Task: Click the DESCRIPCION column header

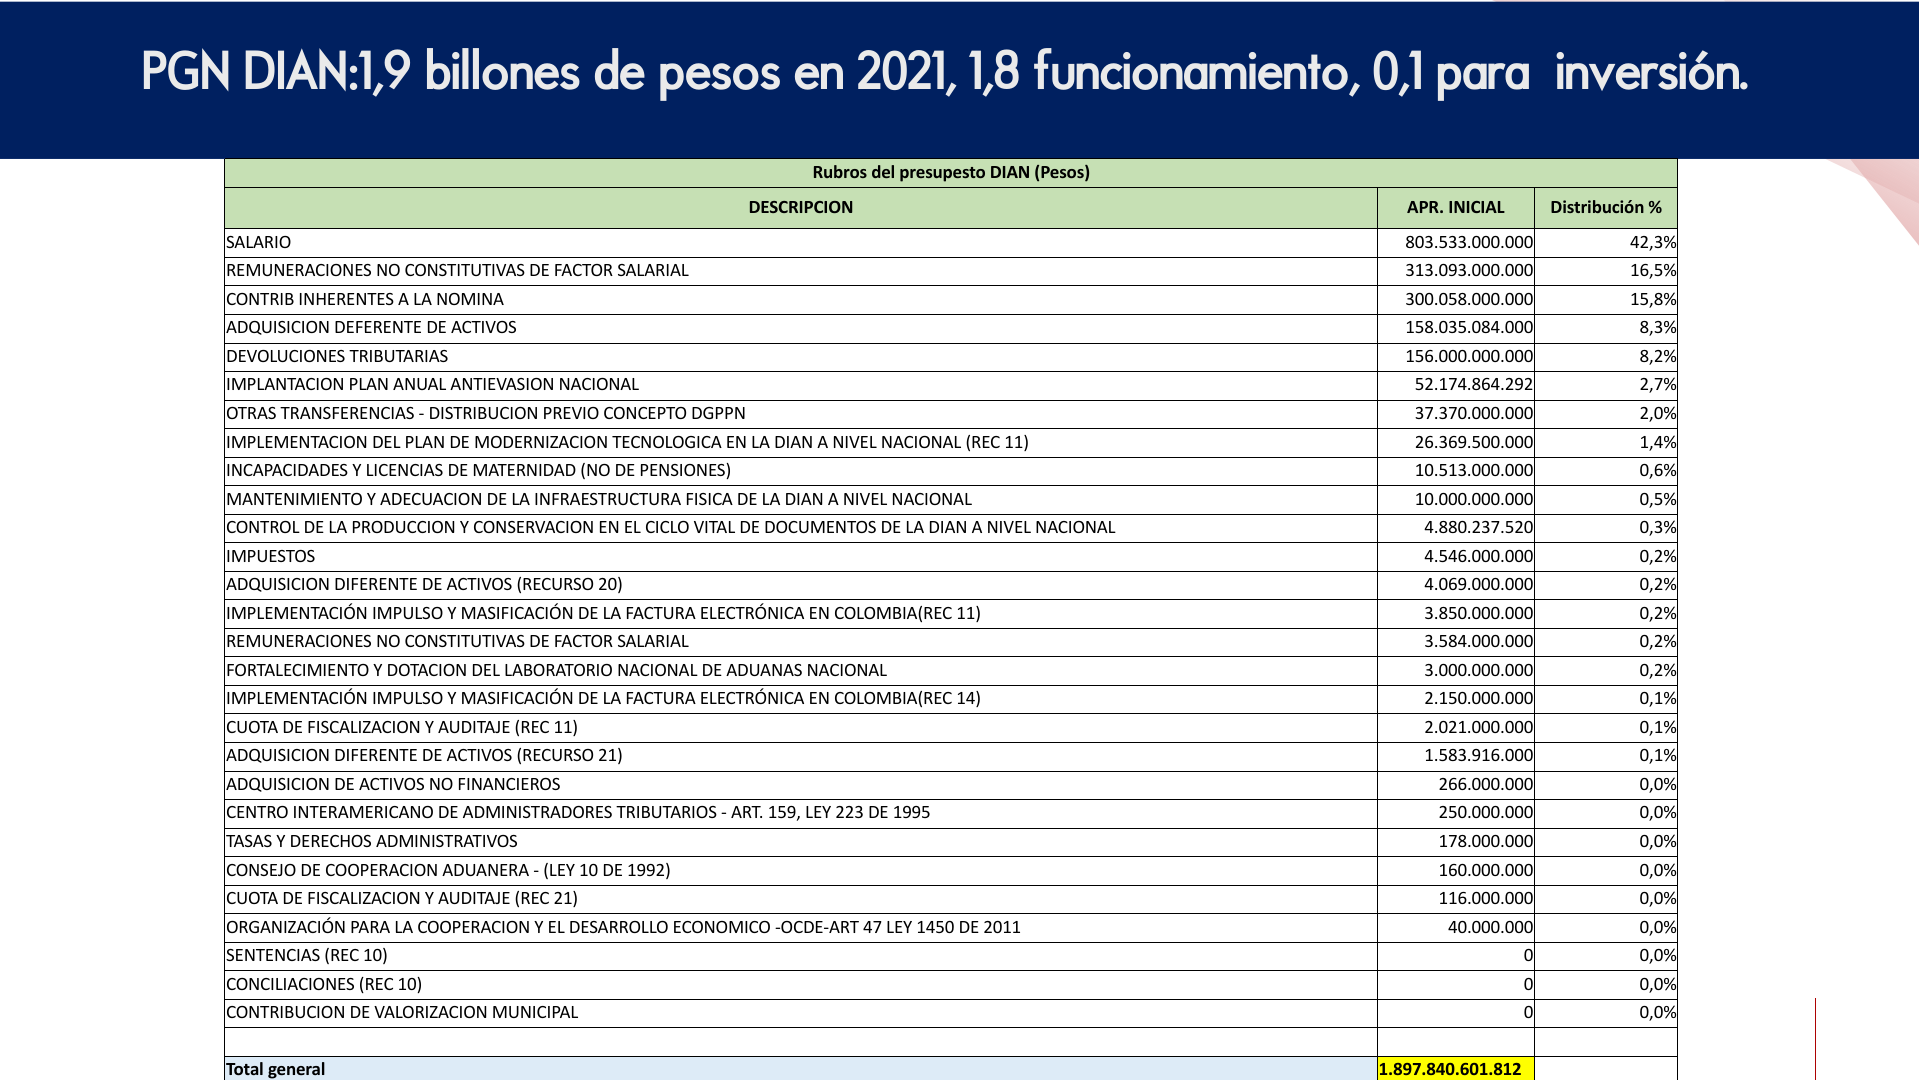Action: click(801, 207)
